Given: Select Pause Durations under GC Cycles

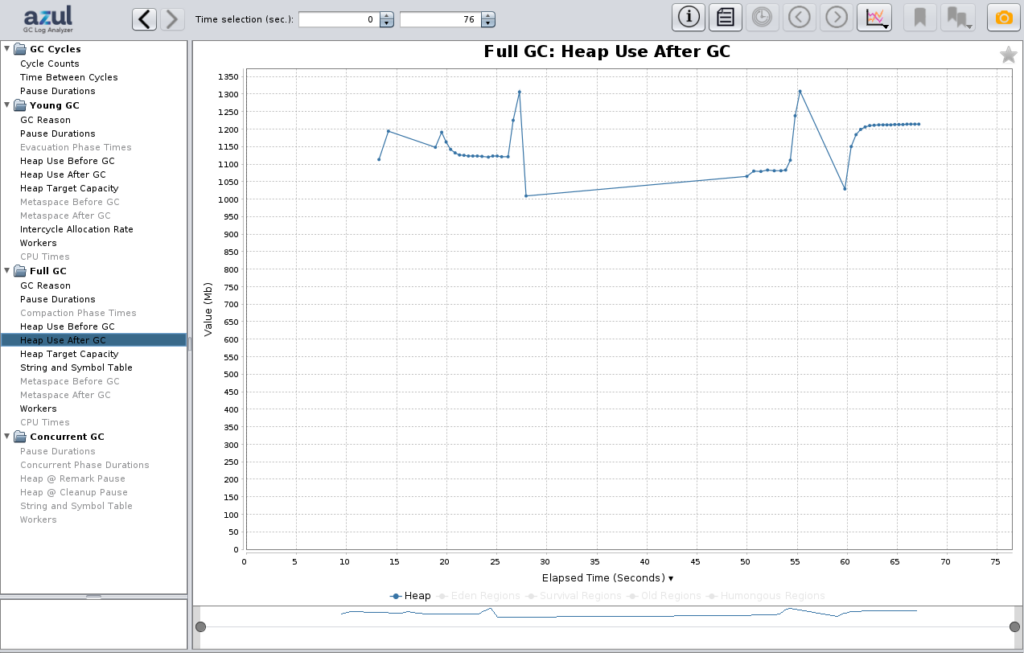Looking at the screenshot, I should pyautogui.click(x=59, y=91).
